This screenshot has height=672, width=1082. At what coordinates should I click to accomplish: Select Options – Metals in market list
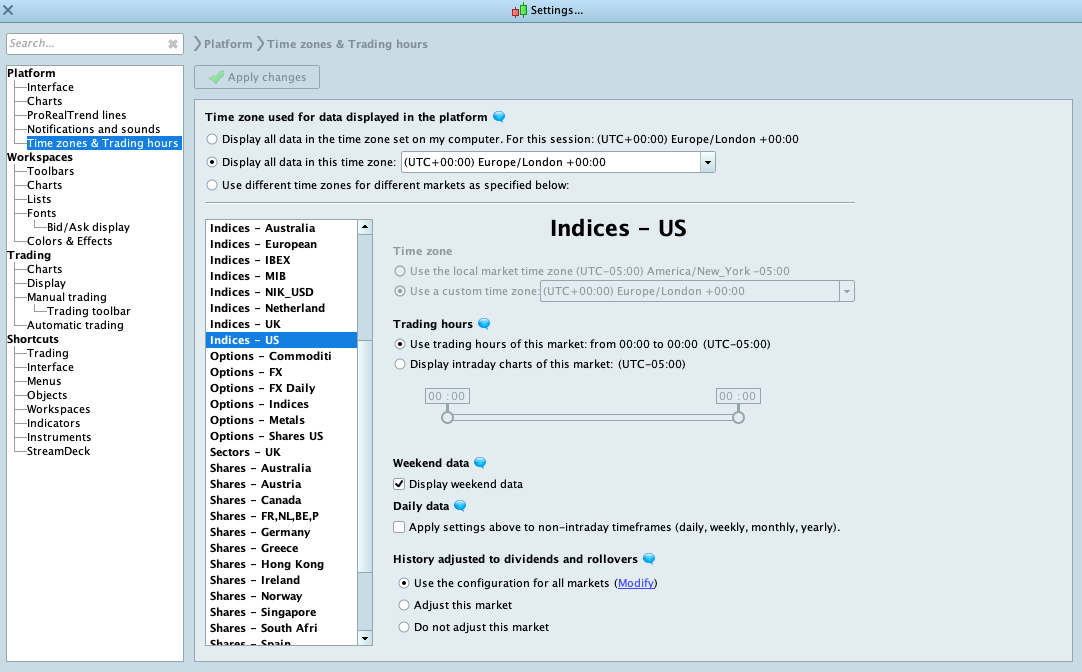pyautogui.click(x=282, y=420)
